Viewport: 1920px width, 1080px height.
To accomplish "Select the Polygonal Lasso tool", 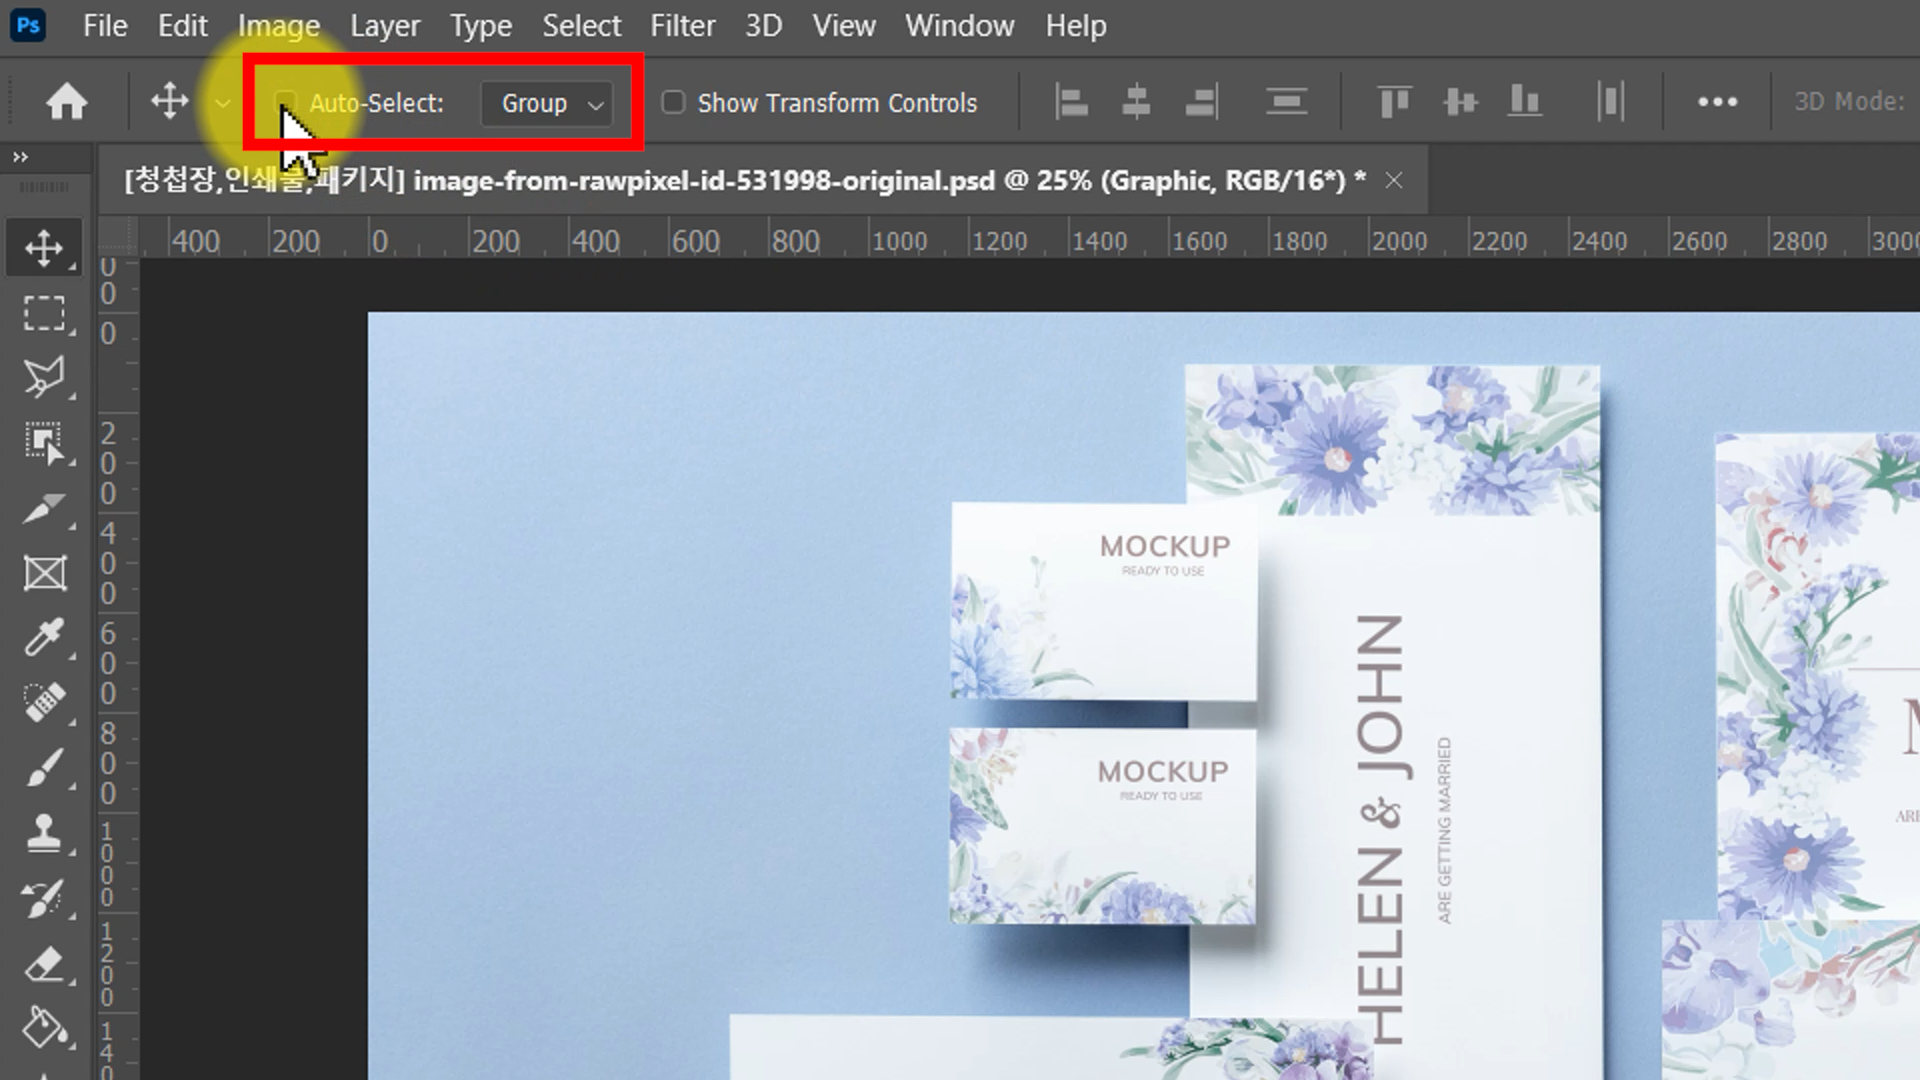I will click(x=44, y=377).
